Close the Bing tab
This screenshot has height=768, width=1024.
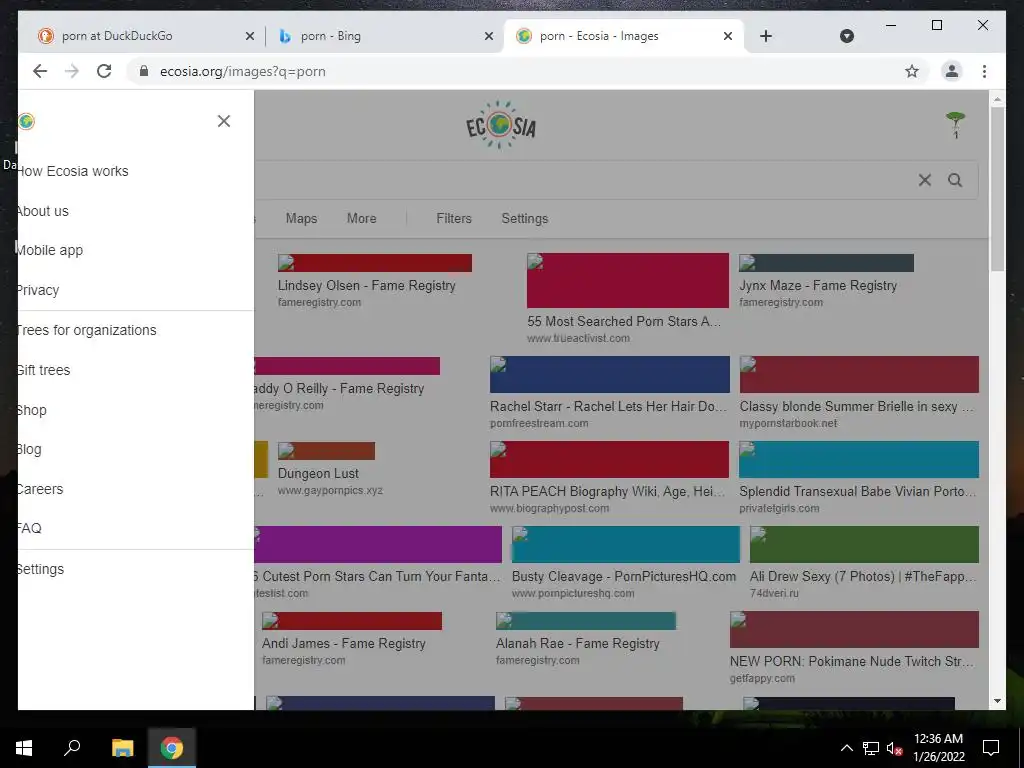(x=488, y=37)
